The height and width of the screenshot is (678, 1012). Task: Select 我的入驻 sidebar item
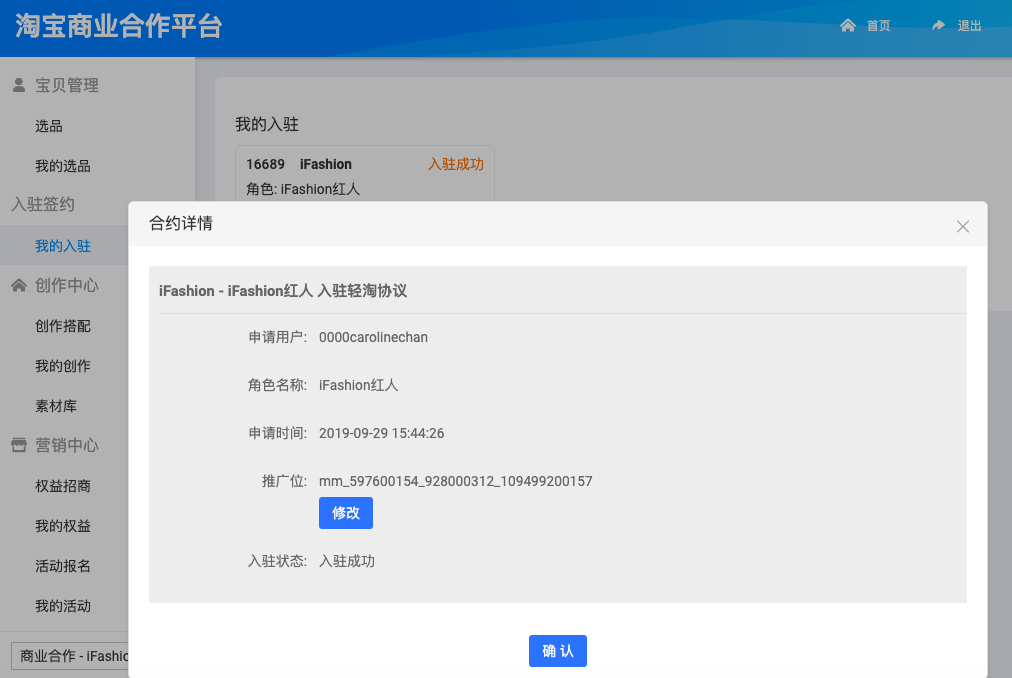63,246
